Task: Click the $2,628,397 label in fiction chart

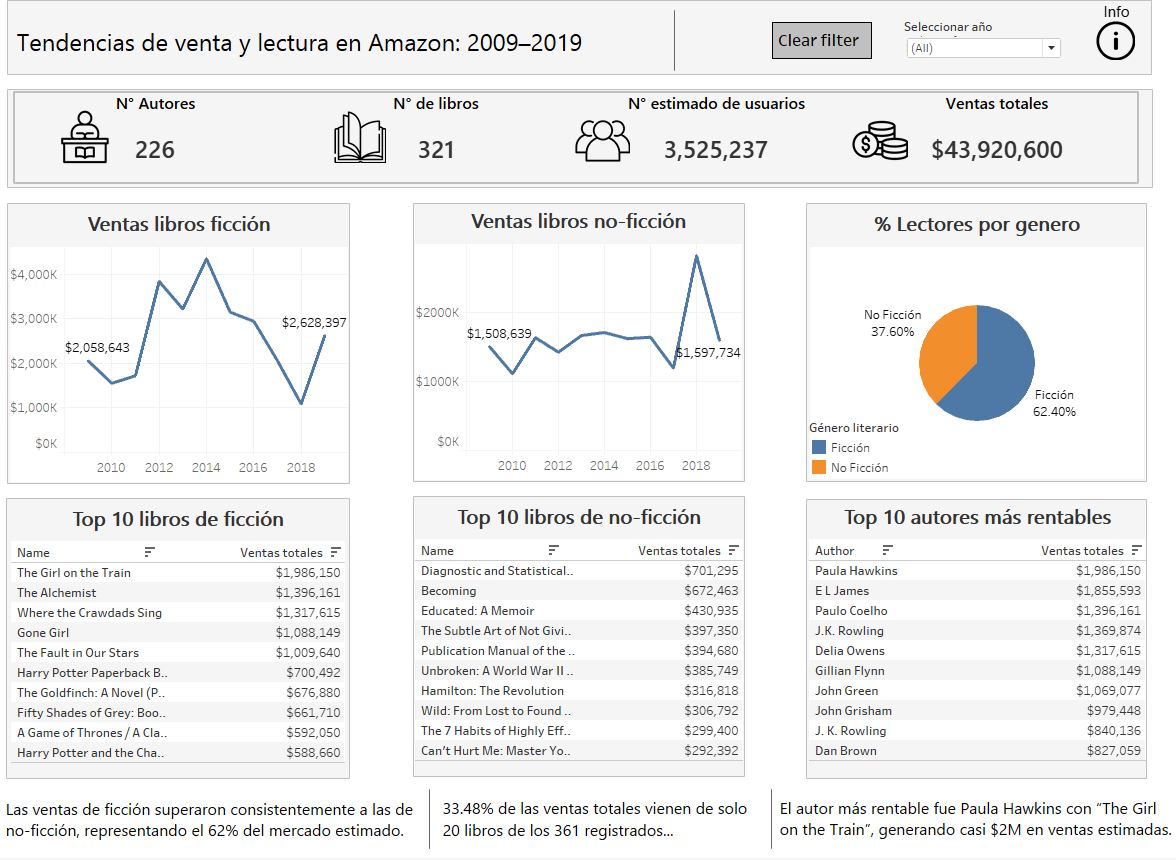Action: click(x=314, y=322)
